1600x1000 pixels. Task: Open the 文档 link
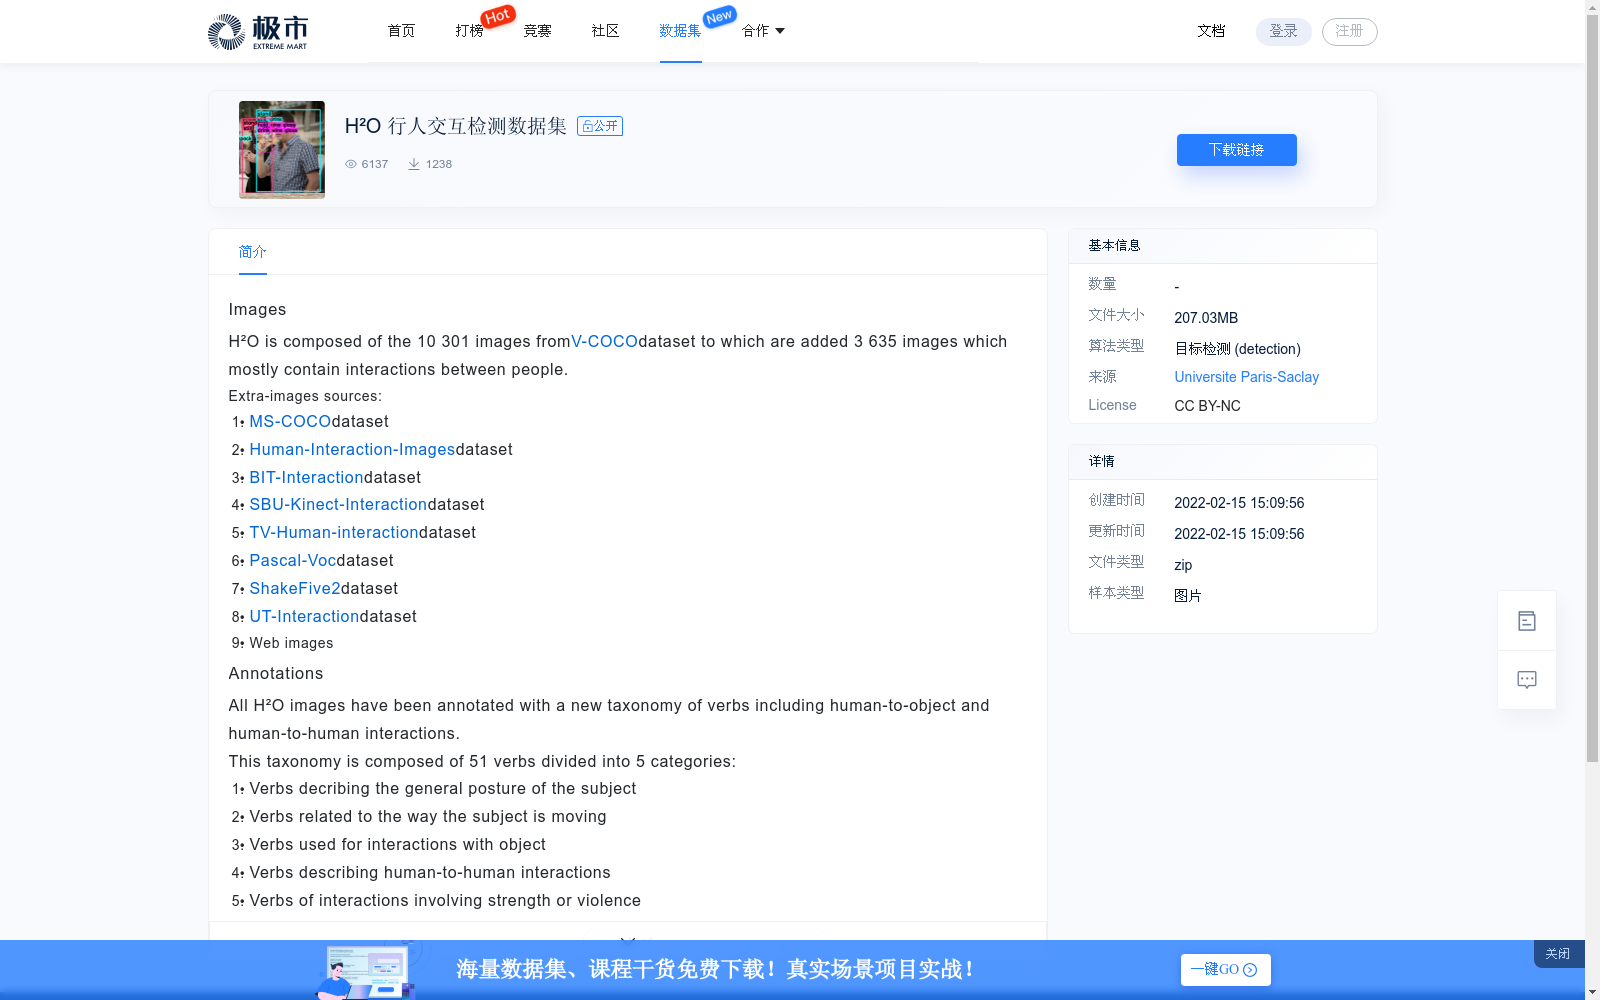point(1211,31)
